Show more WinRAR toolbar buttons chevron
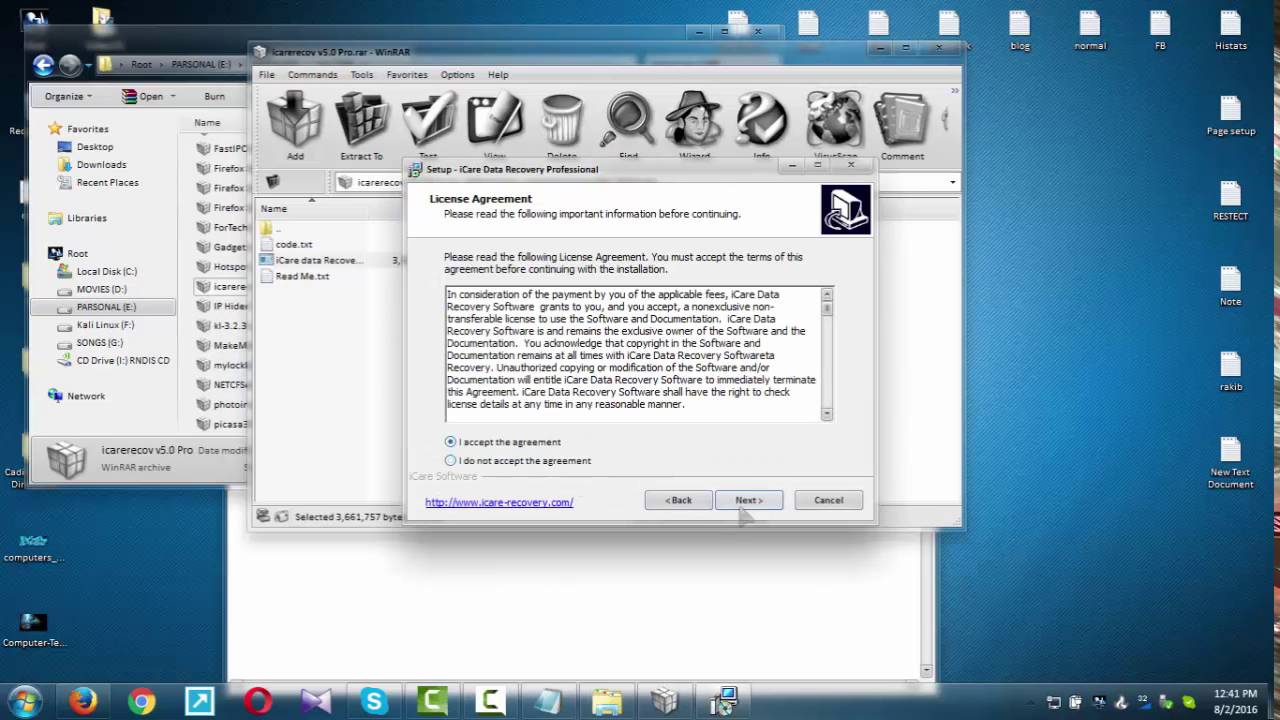Image resolution: width=1280 pixels, height=720 pixels. tap(955, 92)
